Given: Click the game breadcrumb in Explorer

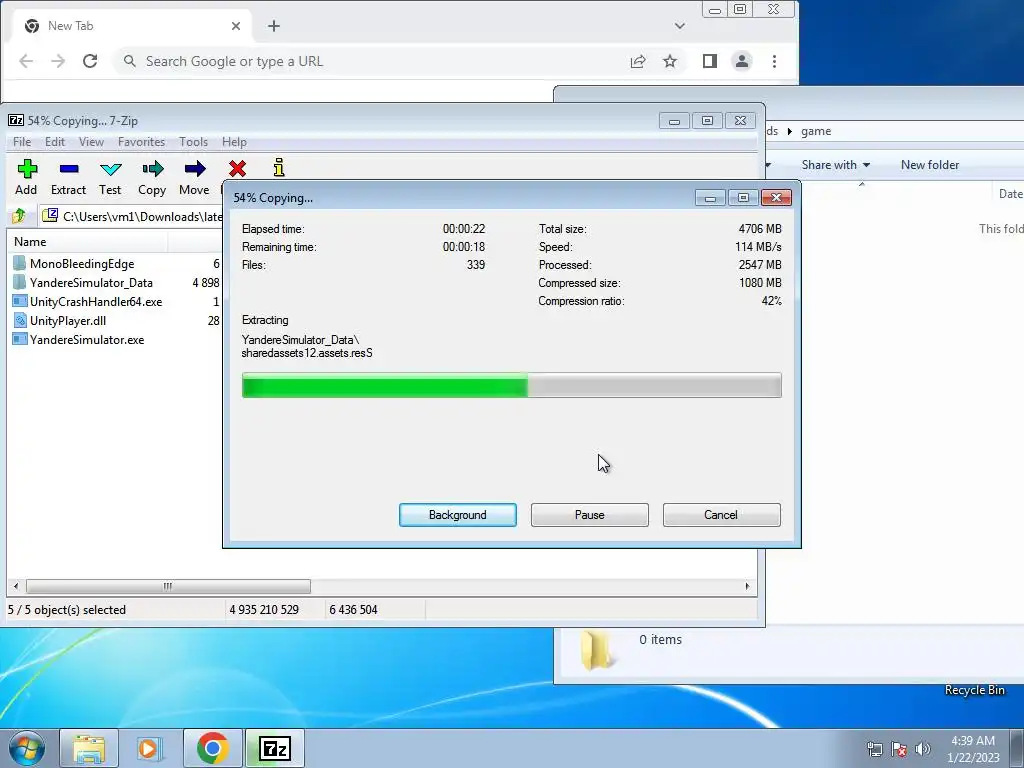Looking at the screenshot, I should point(816,131).
